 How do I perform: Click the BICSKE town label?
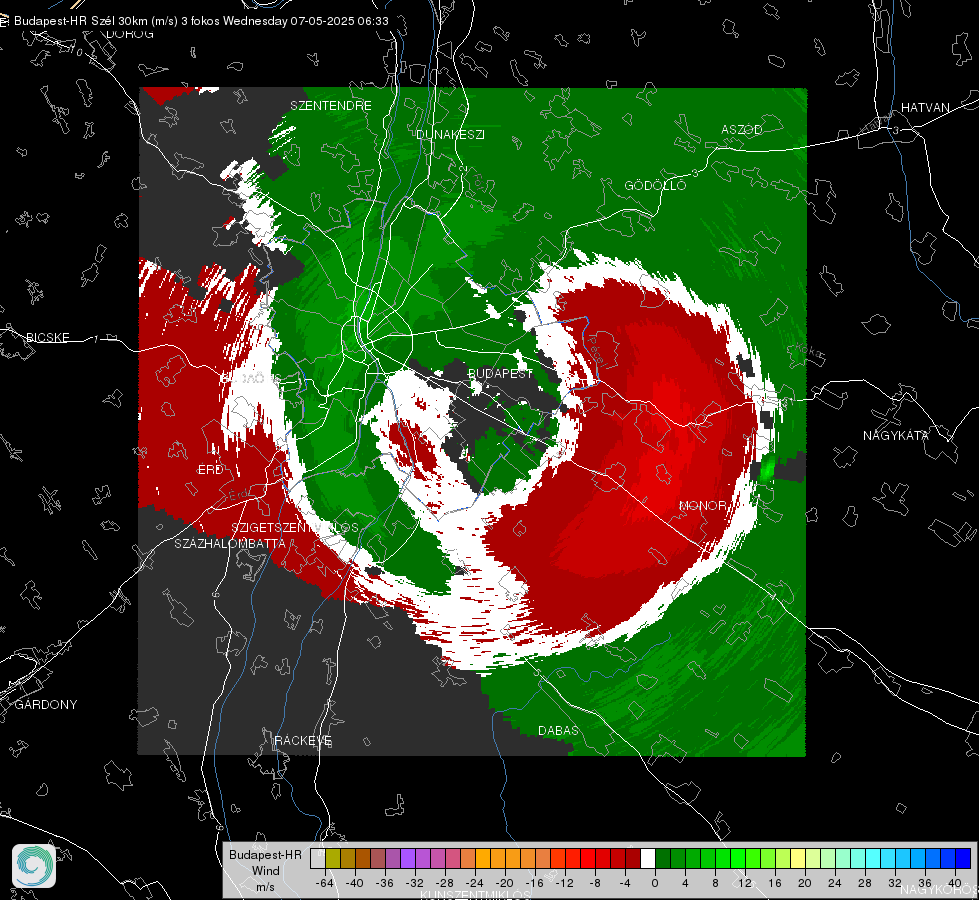[48, 337]
